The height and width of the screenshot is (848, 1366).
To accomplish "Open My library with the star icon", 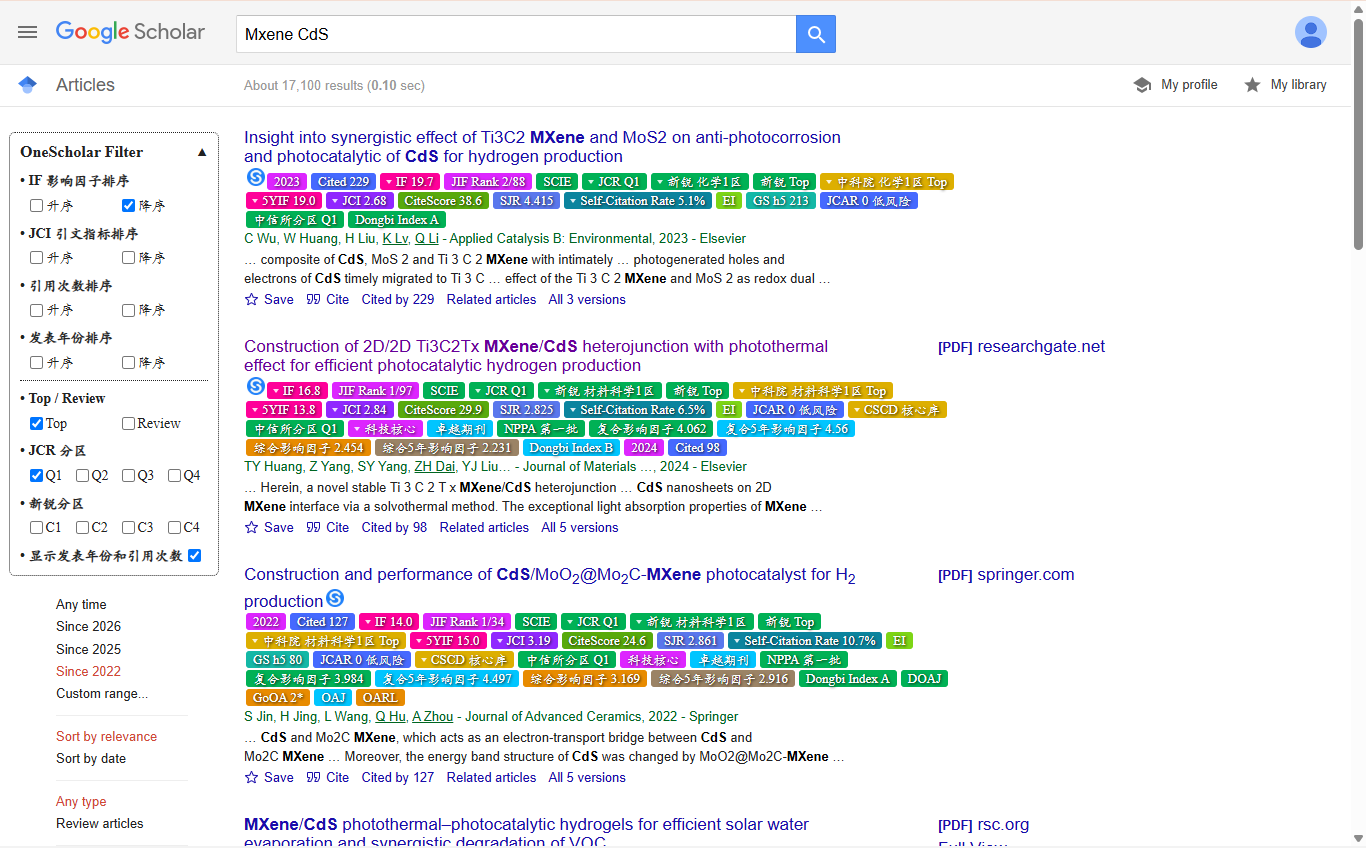I will point(1285,85).
